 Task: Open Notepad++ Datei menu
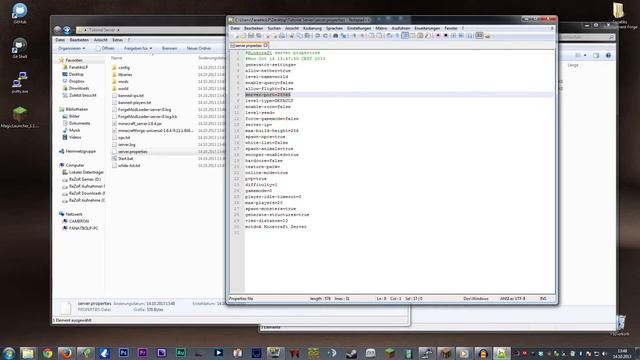pos(235,28)
